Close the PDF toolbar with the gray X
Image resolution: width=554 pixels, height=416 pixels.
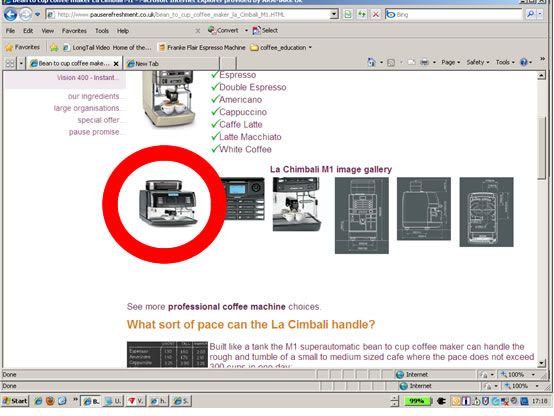coord(198,31)
